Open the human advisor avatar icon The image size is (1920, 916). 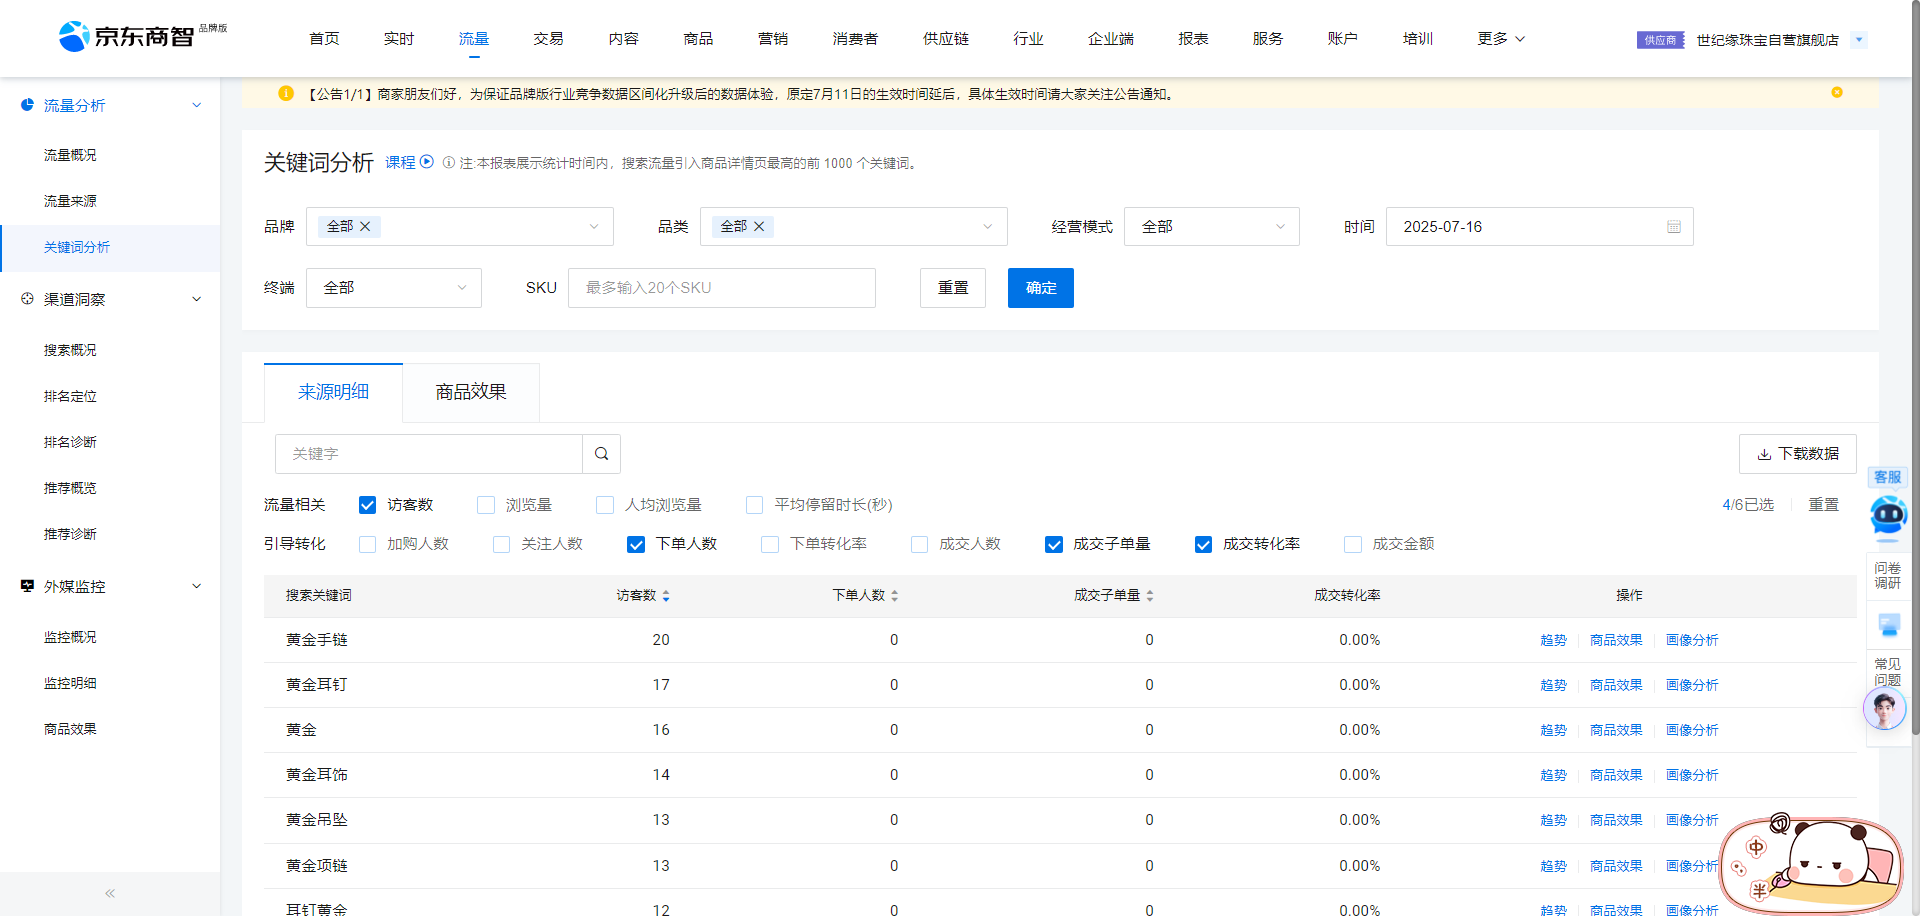1884,710
